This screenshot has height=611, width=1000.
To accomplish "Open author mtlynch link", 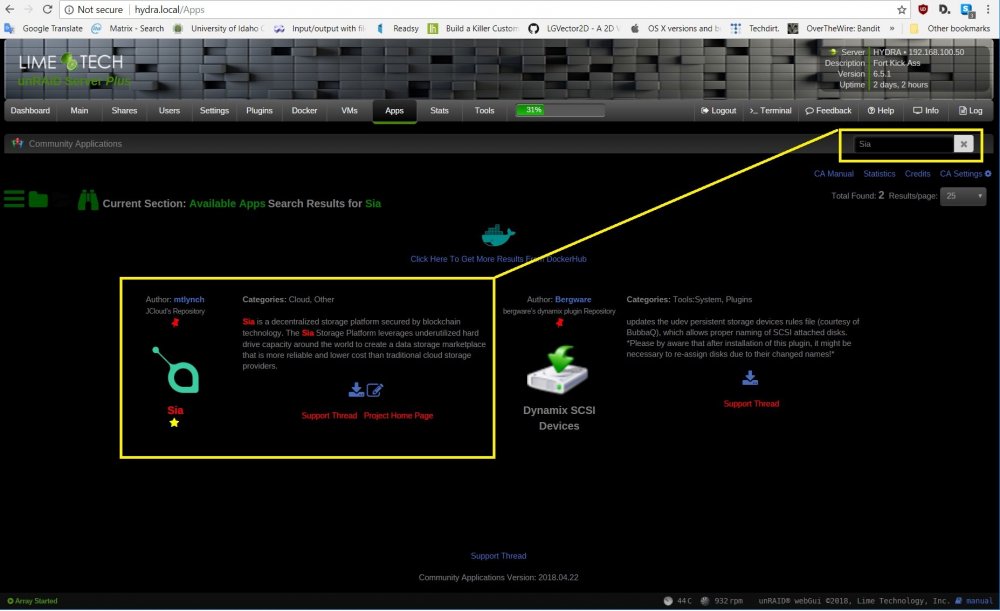I will [x=189, y=299].
